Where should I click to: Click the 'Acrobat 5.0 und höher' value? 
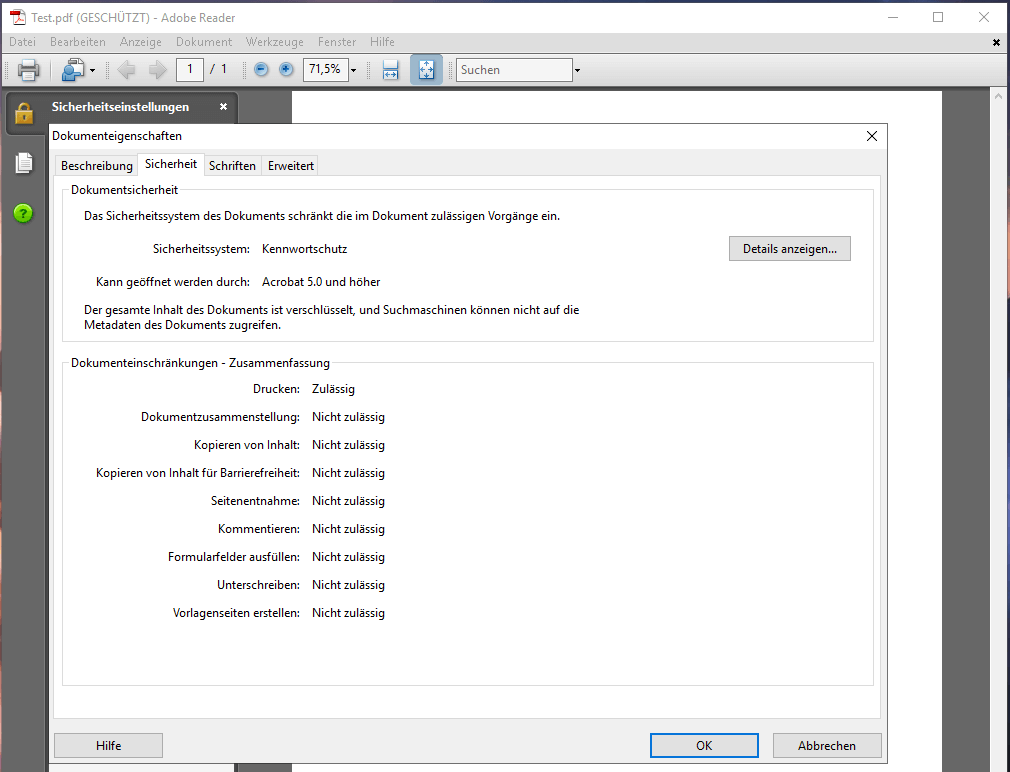pyautogui.click(x=321, y=282)
